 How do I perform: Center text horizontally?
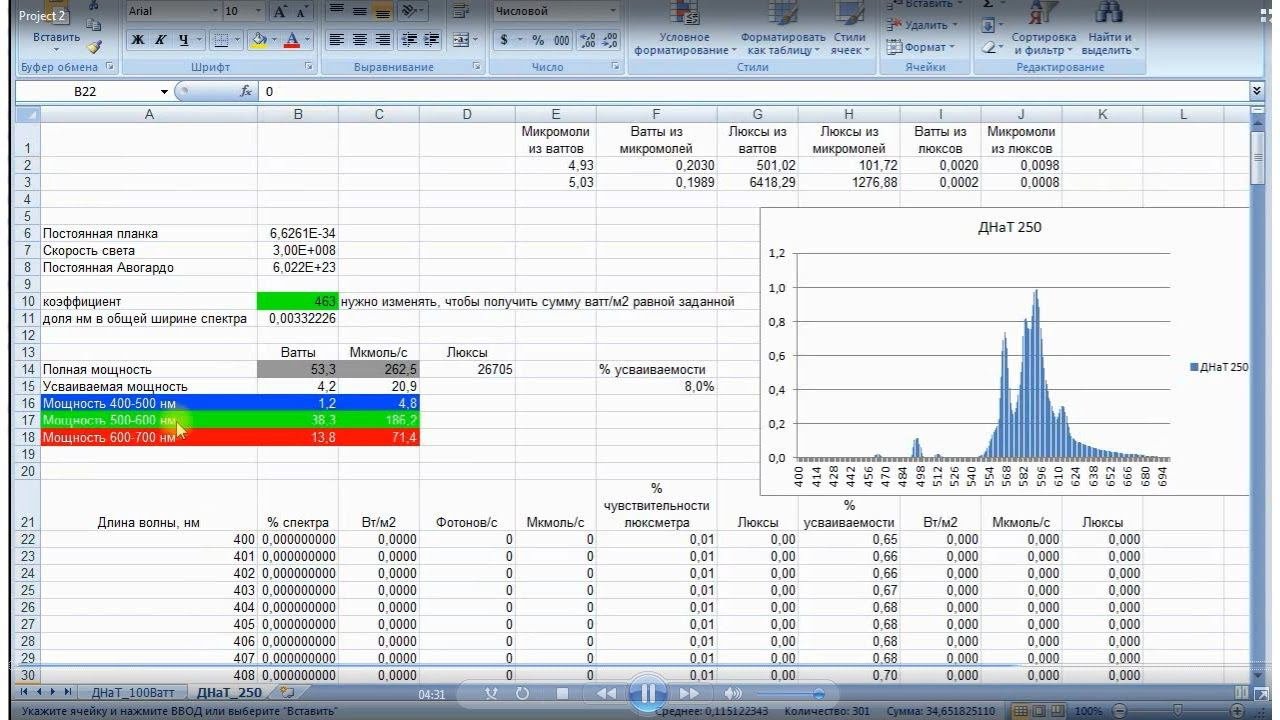click(360, 40)
